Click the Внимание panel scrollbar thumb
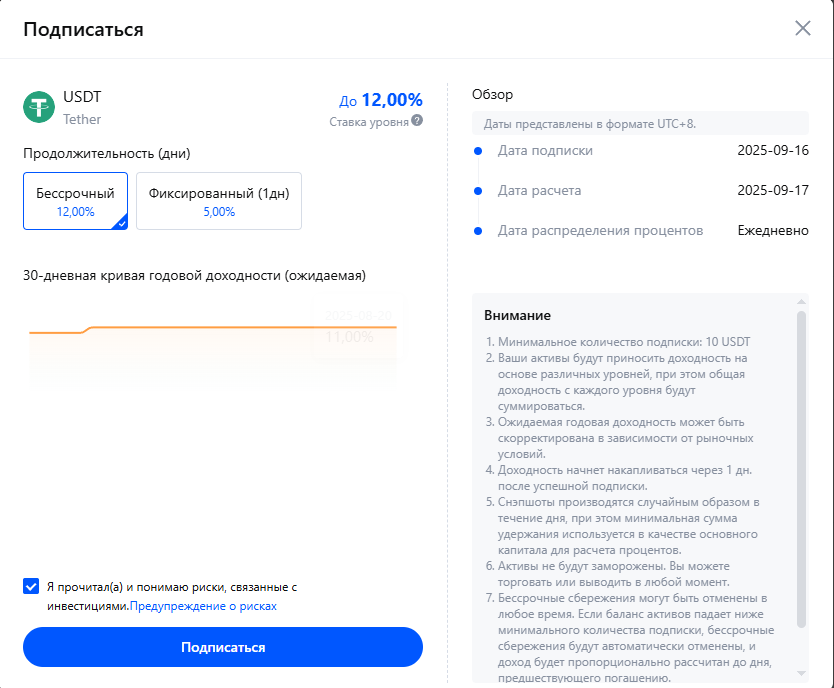Image resolution: width=834 pixels, height=688 pixels. (x=802, y=469)
